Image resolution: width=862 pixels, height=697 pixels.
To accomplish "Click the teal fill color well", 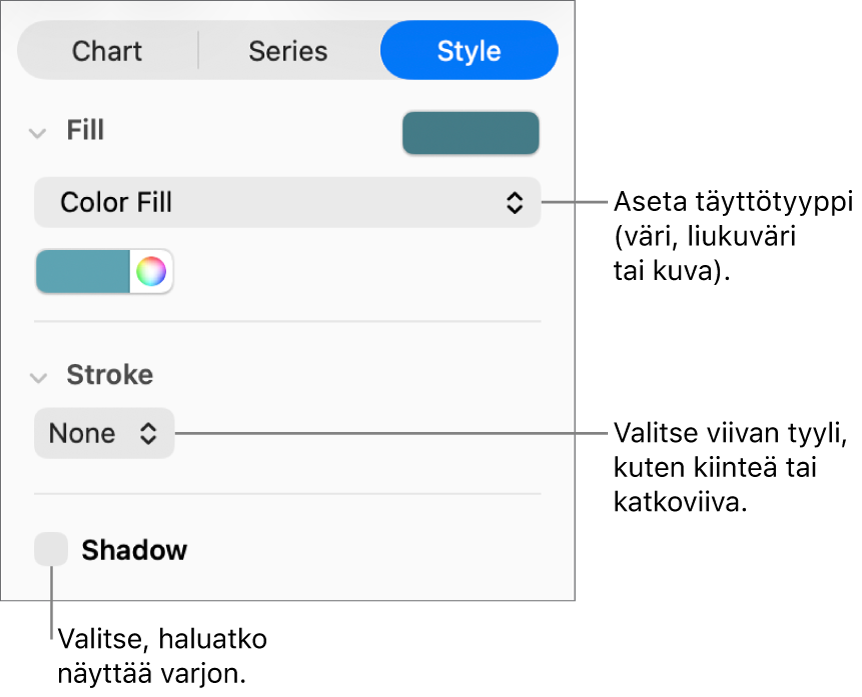I will (83, 272).
